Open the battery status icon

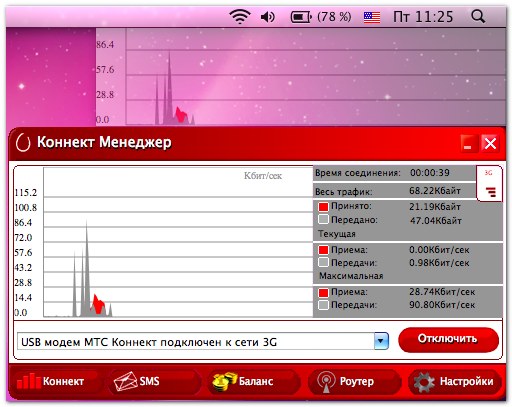[x=301, y=17]
